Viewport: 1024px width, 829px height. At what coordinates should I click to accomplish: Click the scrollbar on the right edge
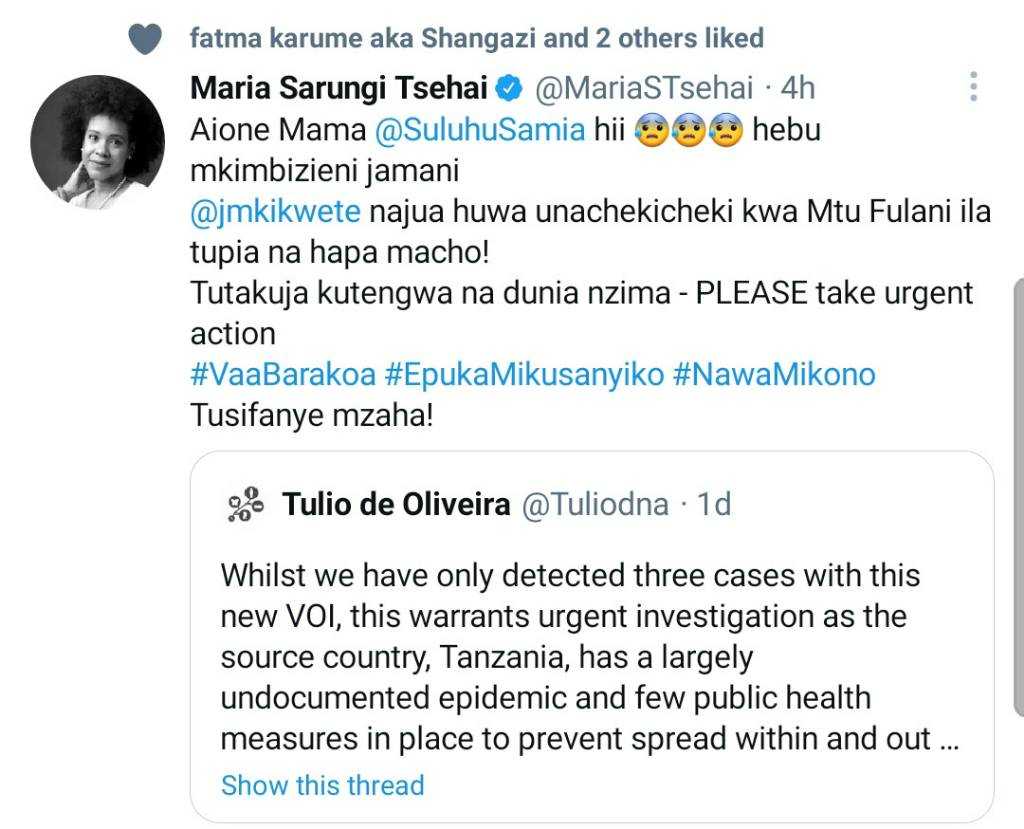pos(1019,496)
